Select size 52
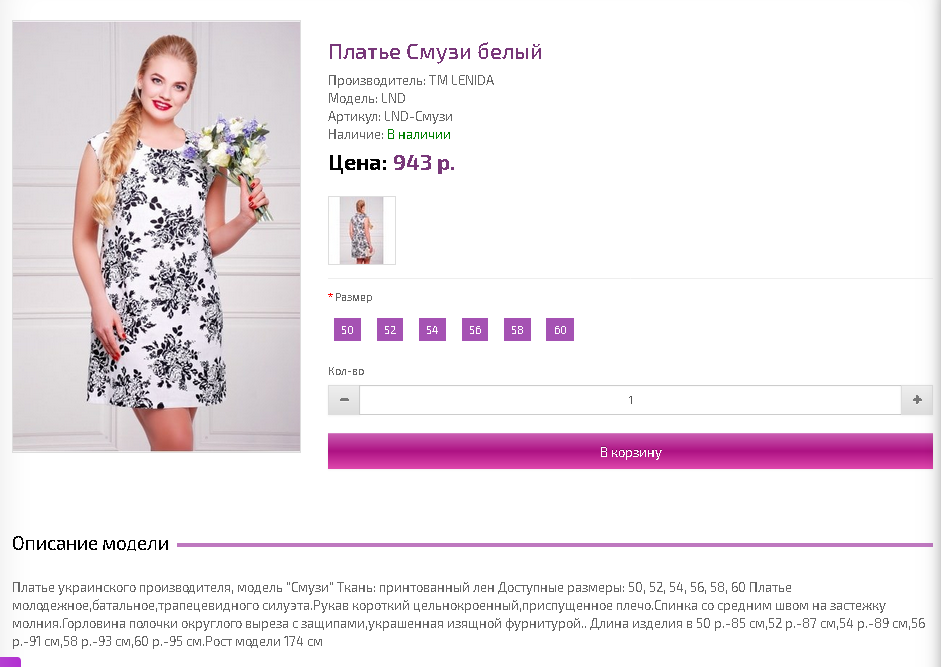Image resolution: width=941 pixels, height=667 pixels. [390, 330]
